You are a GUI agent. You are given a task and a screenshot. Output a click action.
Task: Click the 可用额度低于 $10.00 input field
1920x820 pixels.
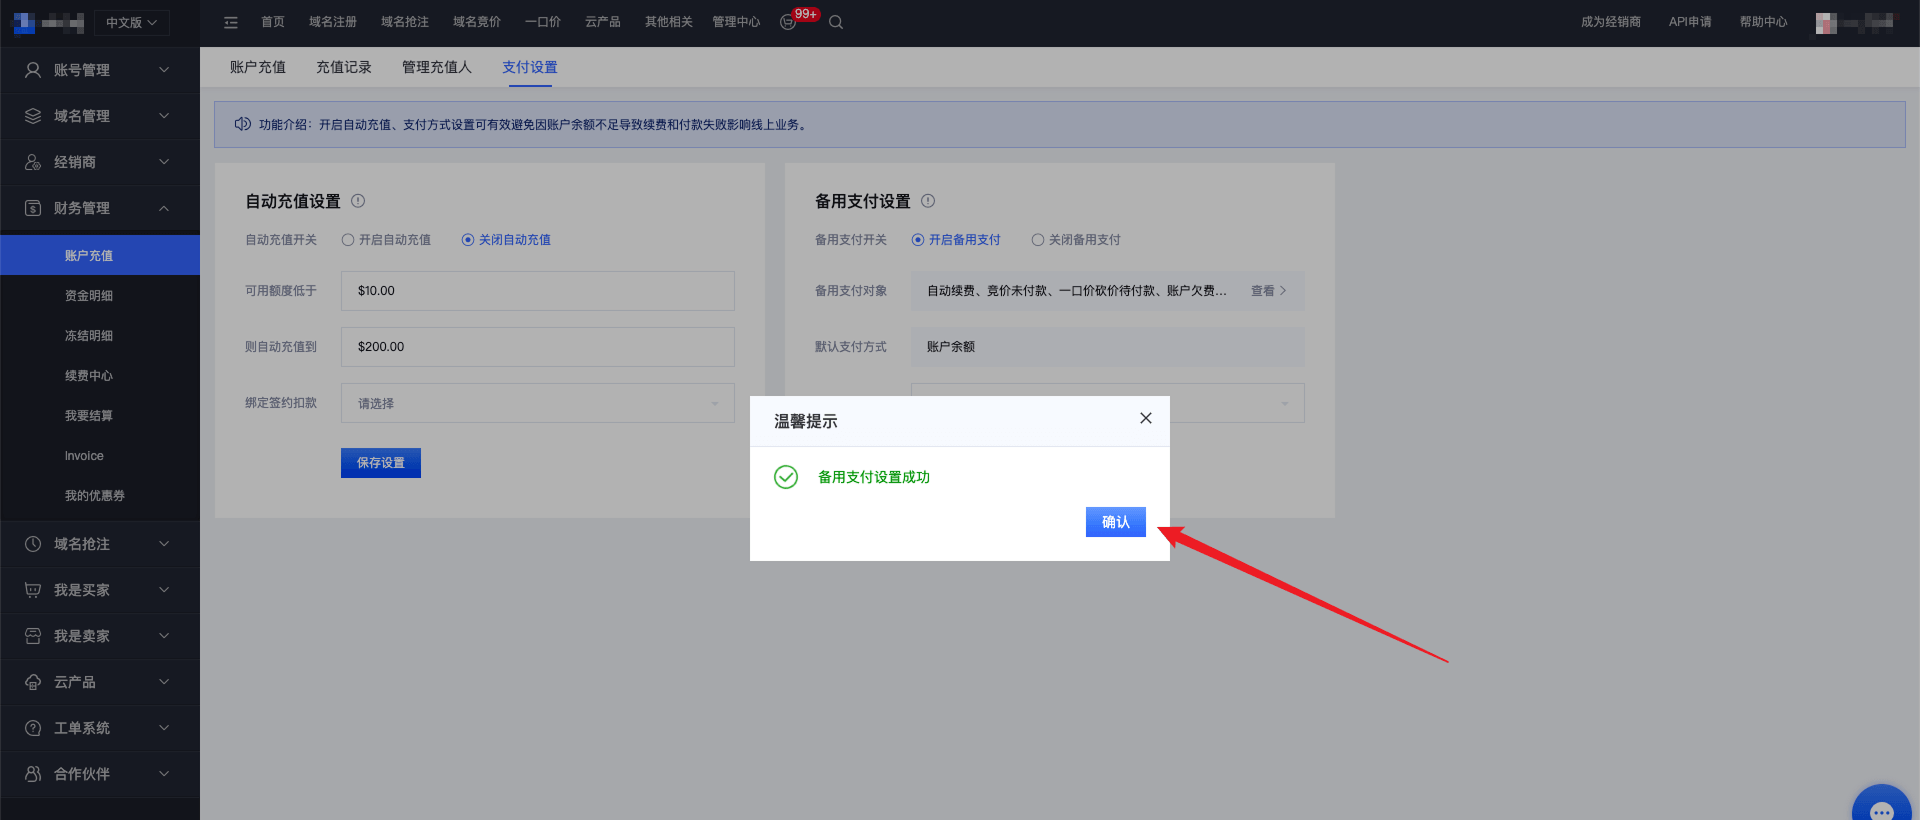tap(538, 291)
